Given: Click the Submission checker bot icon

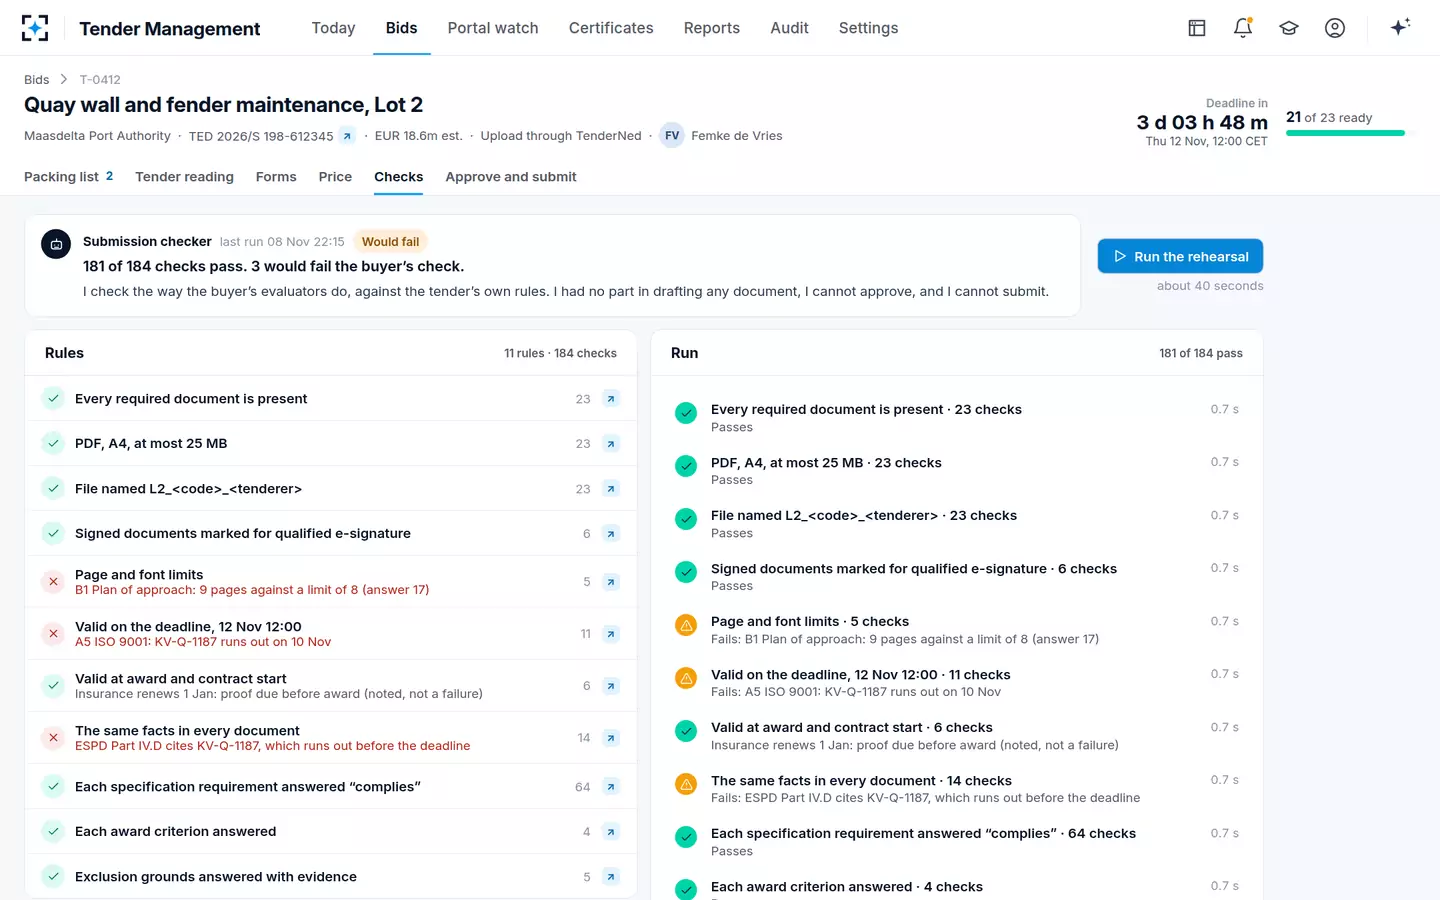Looking at the screenshot, I should point(56,244).
